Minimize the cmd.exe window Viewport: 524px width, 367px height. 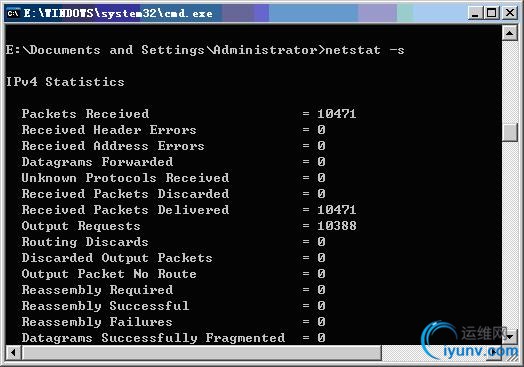pyautogui.click(x=475, y=13)
